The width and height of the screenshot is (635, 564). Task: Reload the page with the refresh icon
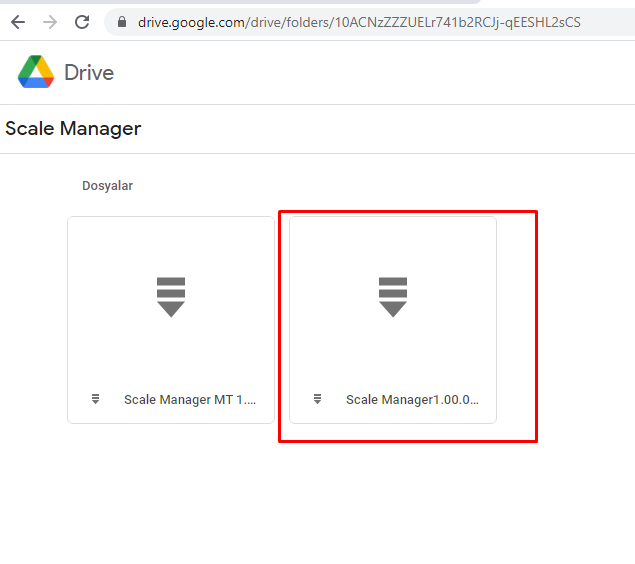pos(82,22)
